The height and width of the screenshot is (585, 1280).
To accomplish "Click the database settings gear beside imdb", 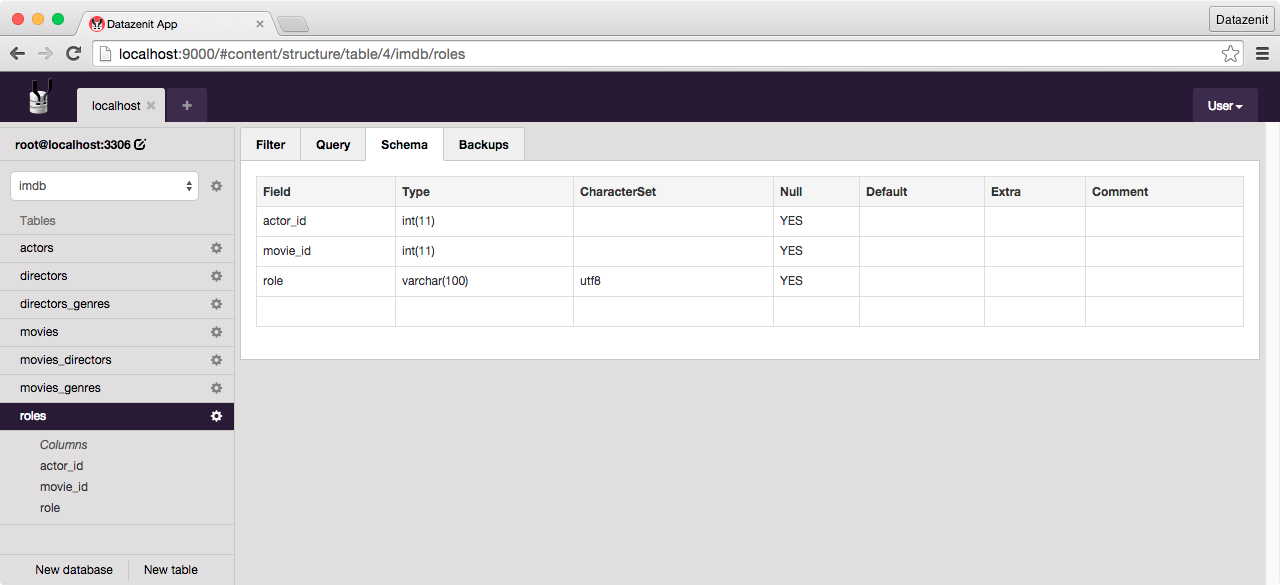I will [x=216, y=186].
